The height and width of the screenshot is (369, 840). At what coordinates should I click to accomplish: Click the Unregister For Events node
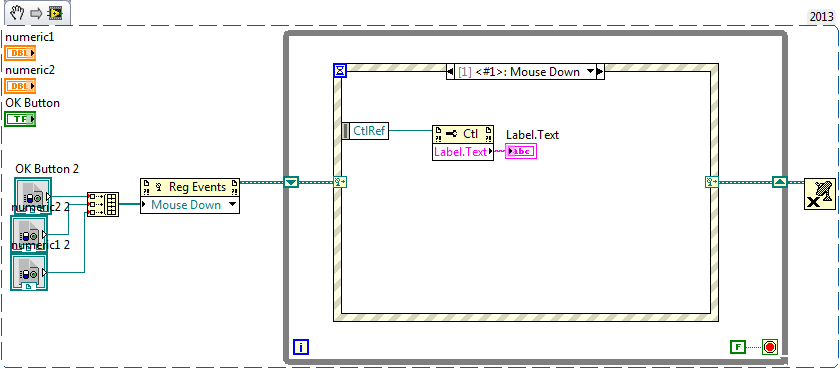(x=819, y=194)
